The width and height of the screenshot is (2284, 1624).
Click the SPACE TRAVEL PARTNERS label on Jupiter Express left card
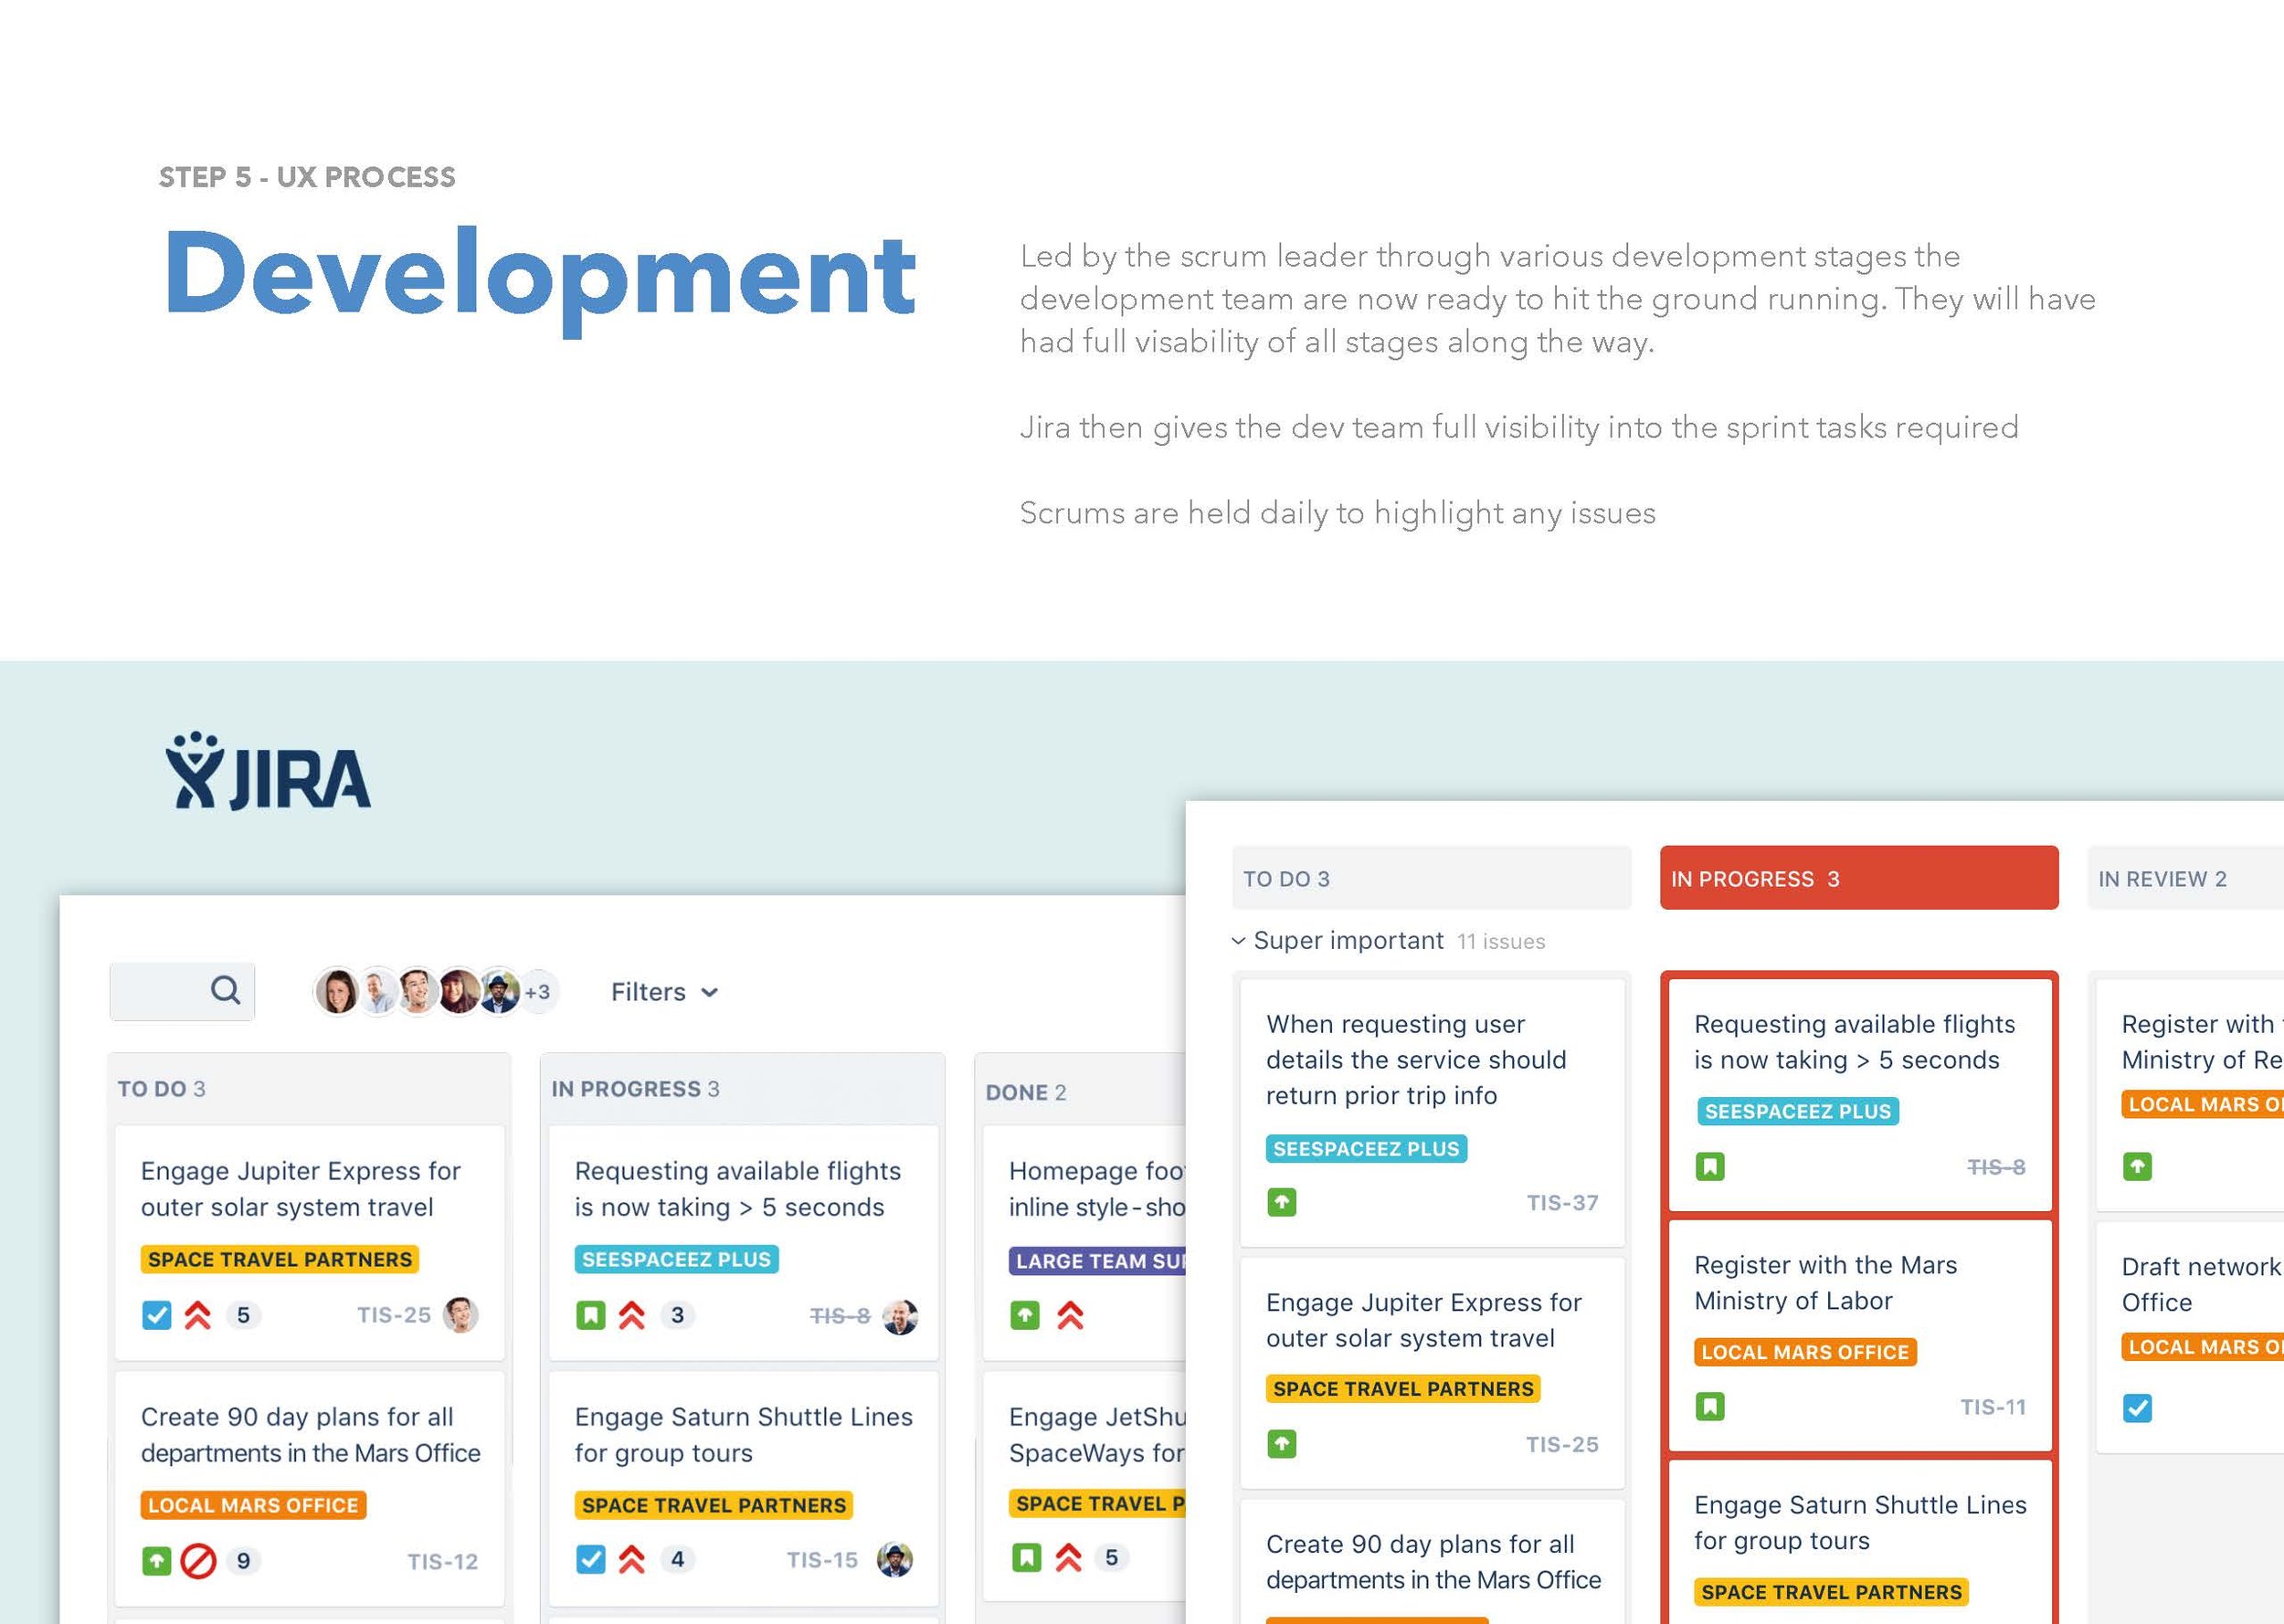[280, 1259]
